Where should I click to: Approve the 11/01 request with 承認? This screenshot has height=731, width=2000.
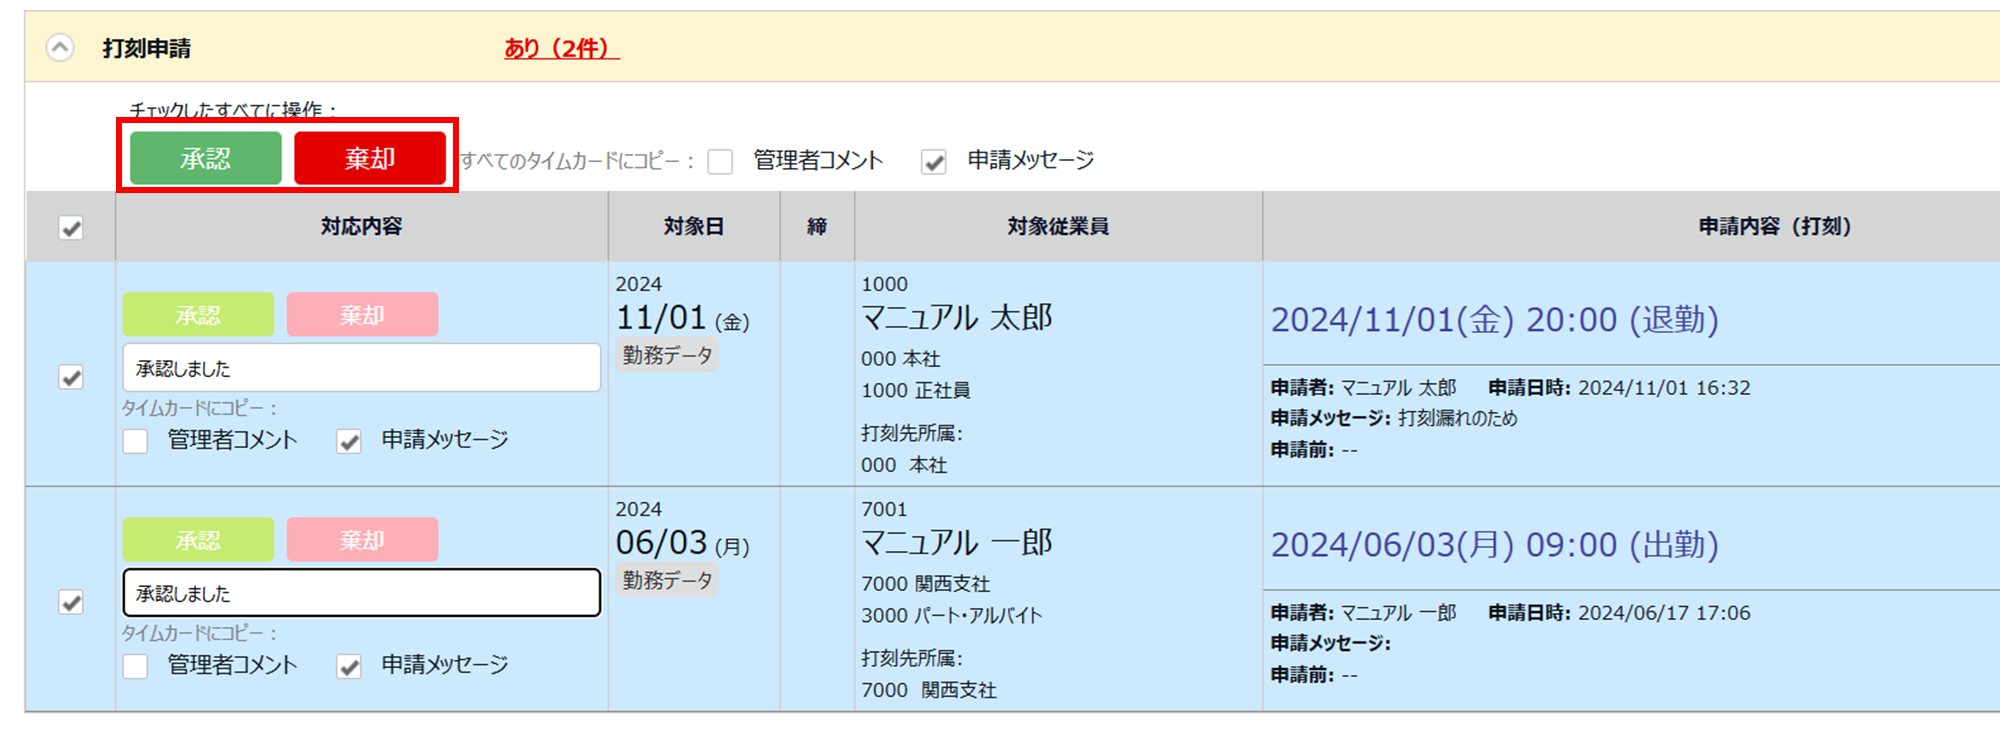click(x=198, y=315)
